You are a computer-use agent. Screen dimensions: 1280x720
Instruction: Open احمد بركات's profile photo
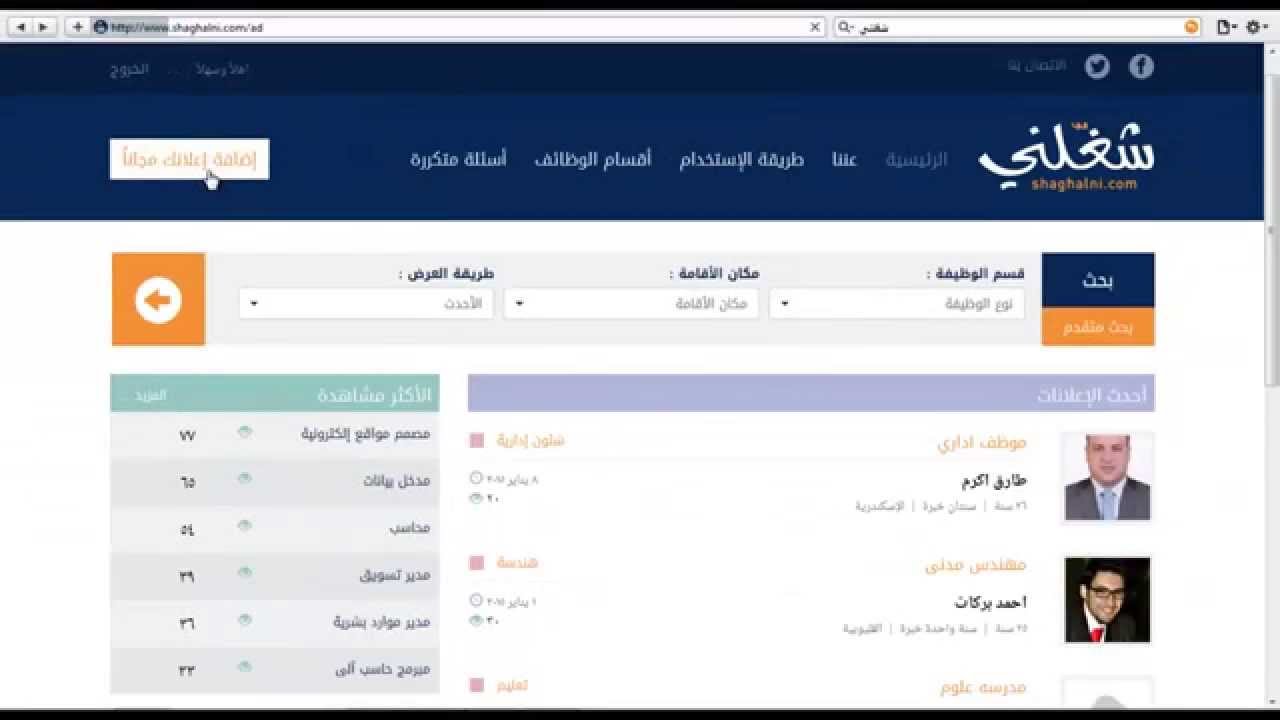[1107, 600]
